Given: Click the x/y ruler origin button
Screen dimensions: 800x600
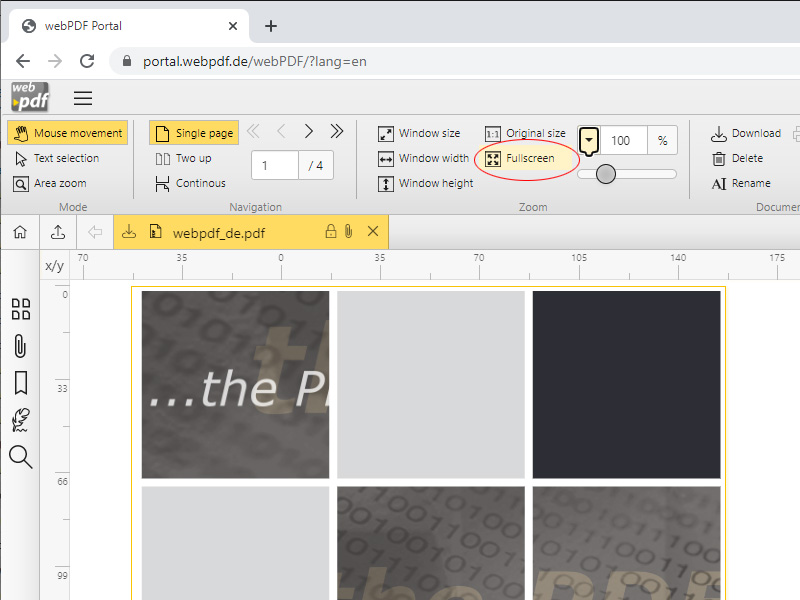Looking at the screenshot, I should click(55, 265).
